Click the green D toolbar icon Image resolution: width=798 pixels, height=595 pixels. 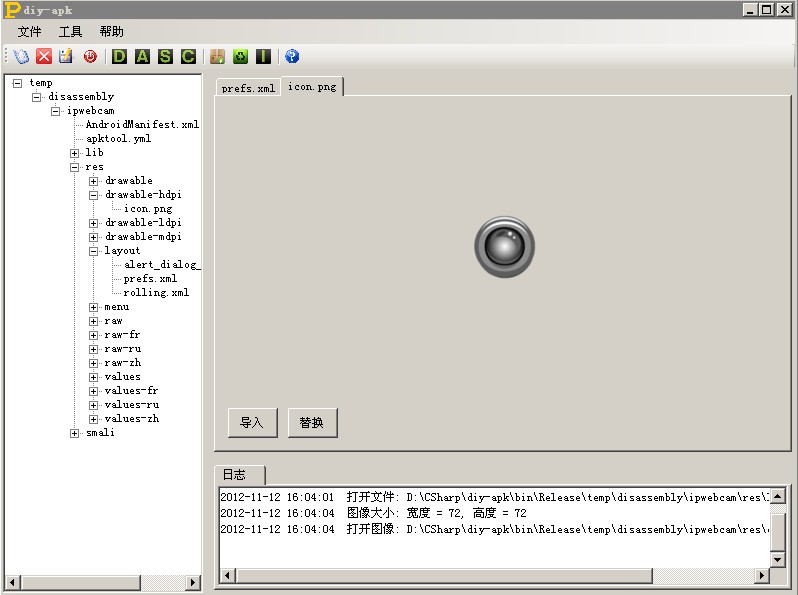(120, 57)
